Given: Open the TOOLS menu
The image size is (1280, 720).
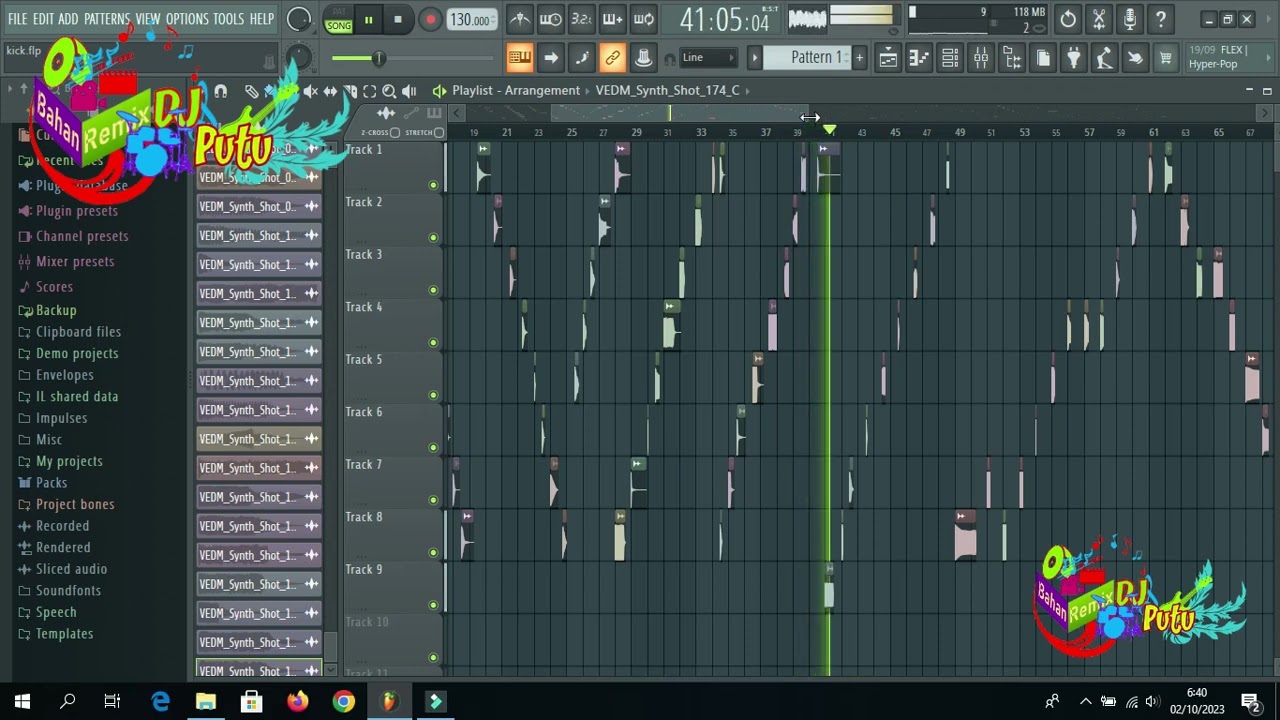Looking at the screenshot, I should coord(228,19).
